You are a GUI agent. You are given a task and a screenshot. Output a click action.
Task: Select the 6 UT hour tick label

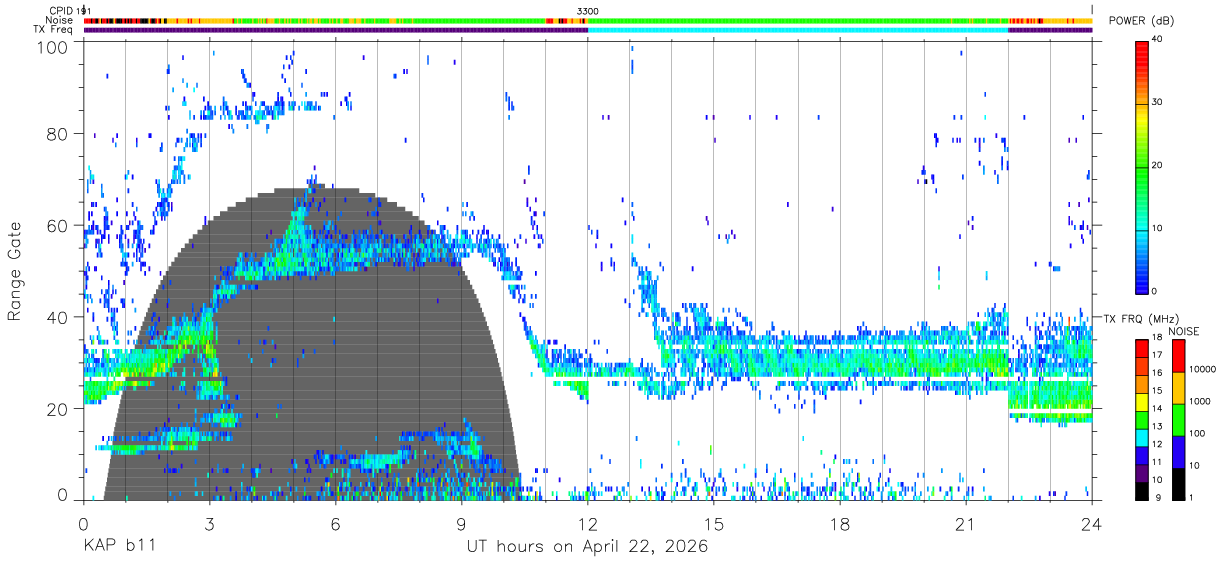coord(336,523)
